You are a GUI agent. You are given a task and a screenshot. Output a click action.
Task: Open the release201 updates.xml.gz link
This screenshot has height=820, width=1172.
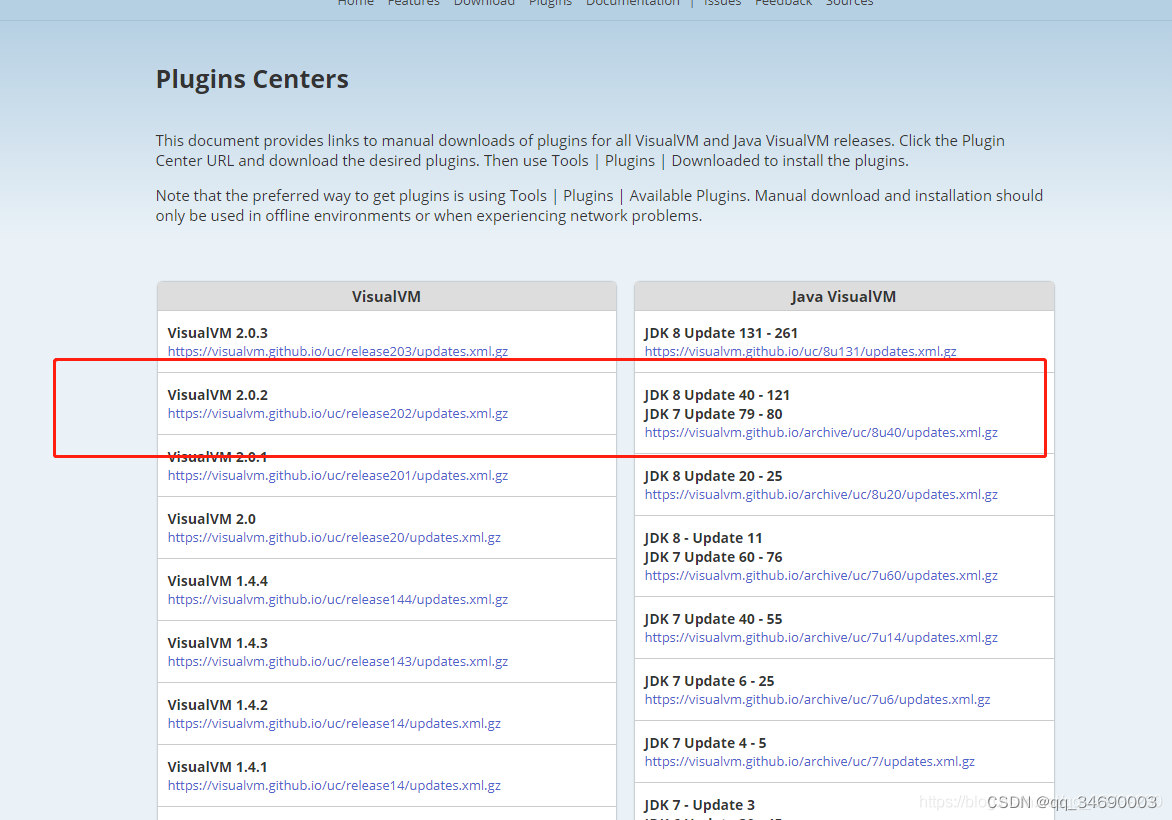[x=338, y=475]
